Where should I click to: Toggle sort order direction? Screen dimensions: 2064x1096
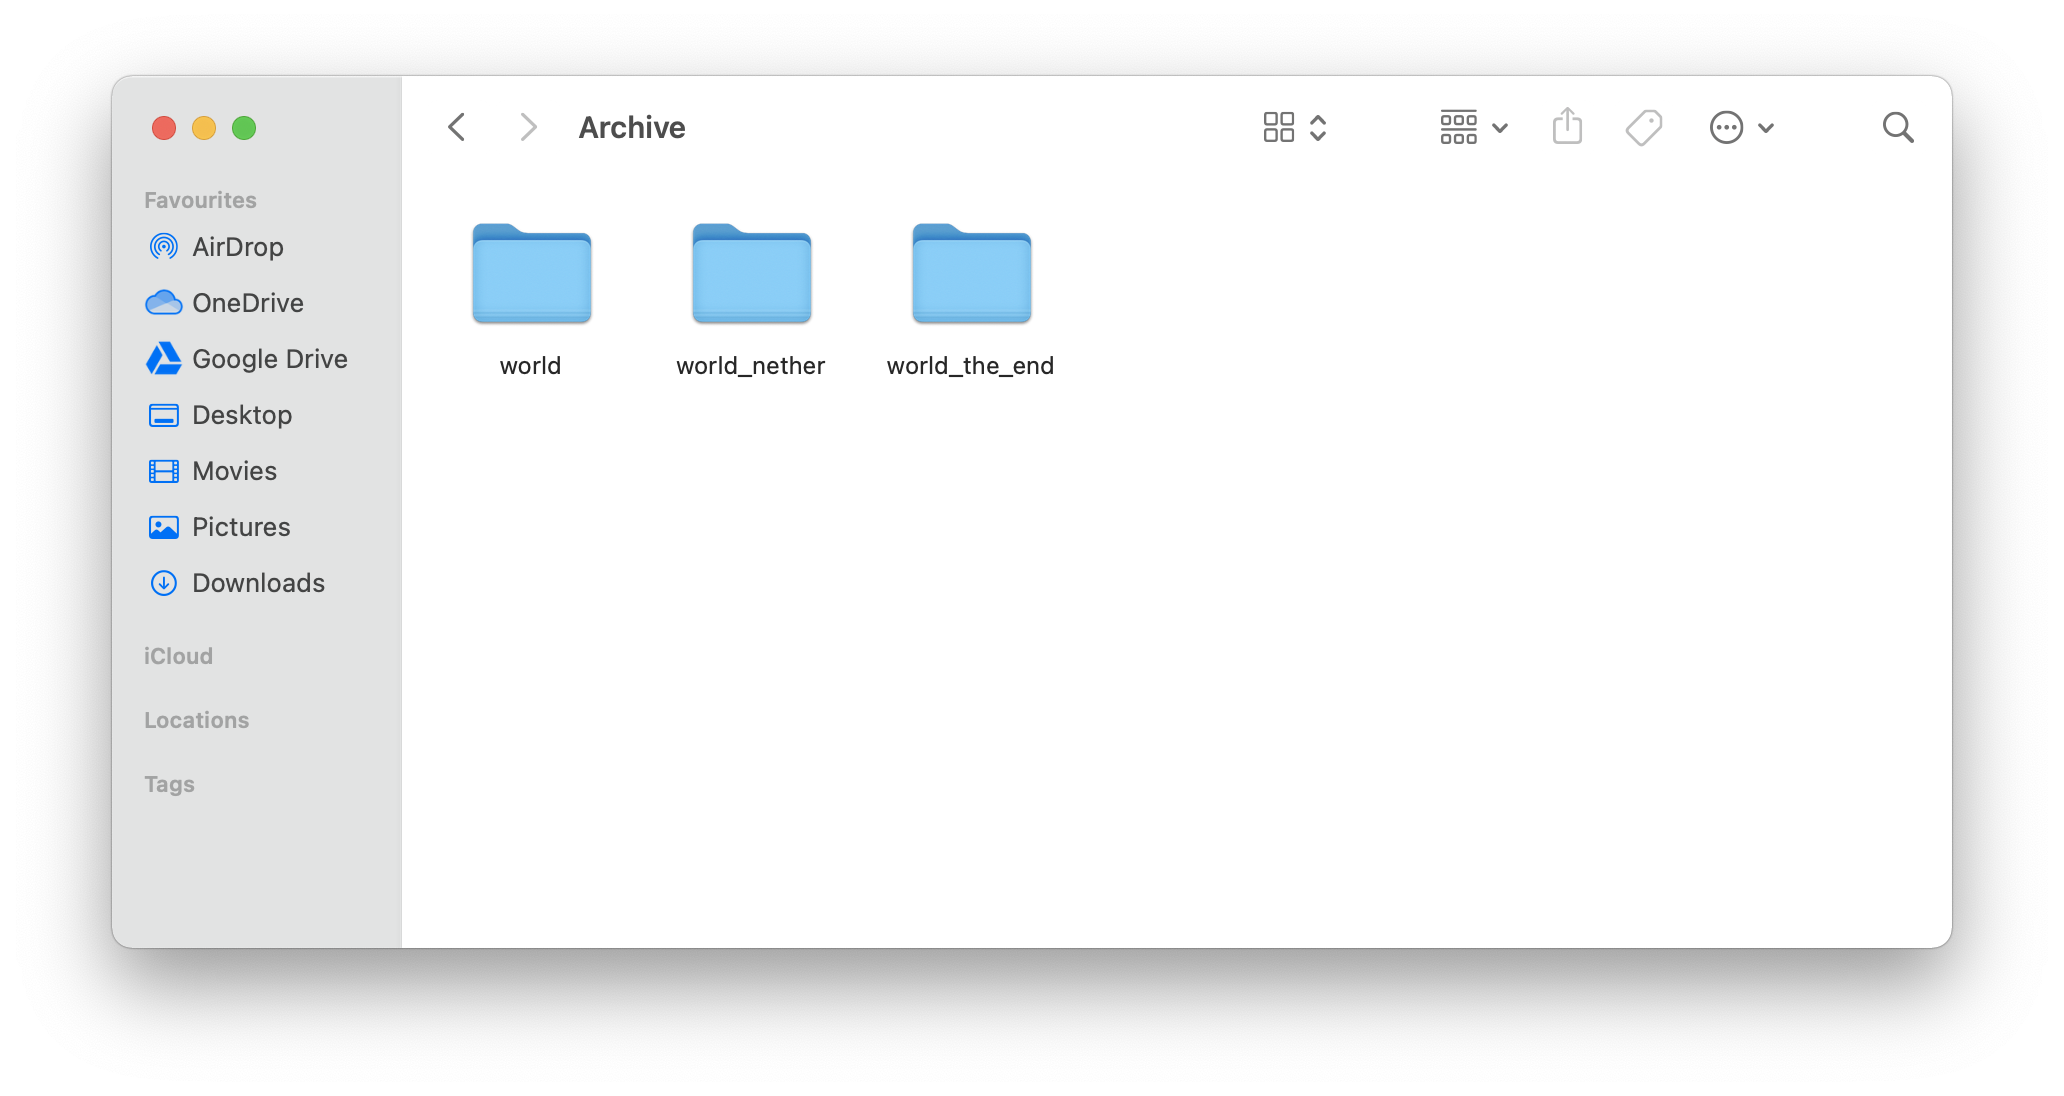click(x=1320, y=128)
